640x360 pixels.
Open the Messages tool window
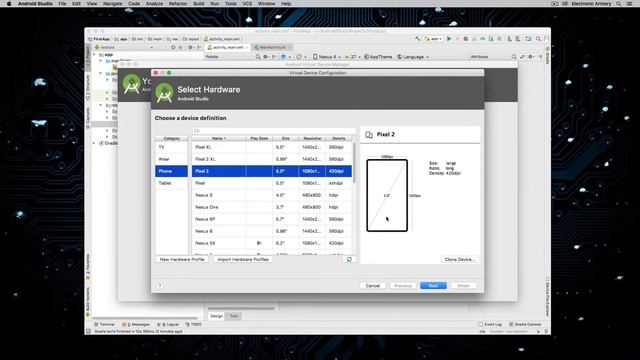click(136, 324)
